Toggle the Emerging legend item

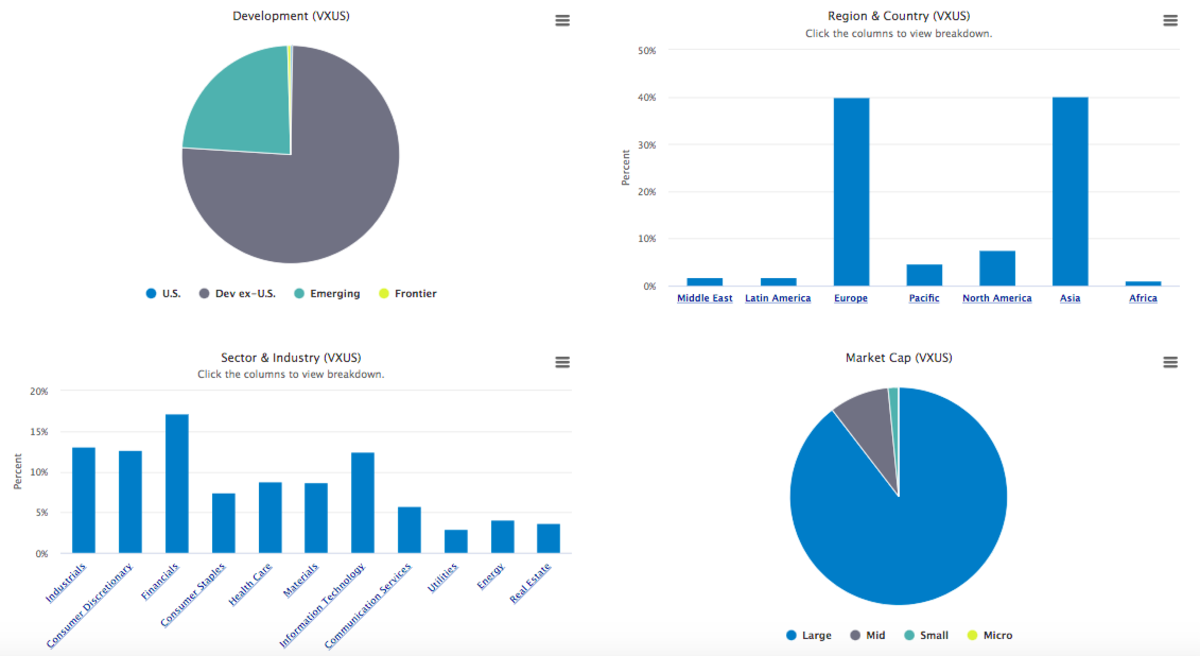(x=326, y=294)
